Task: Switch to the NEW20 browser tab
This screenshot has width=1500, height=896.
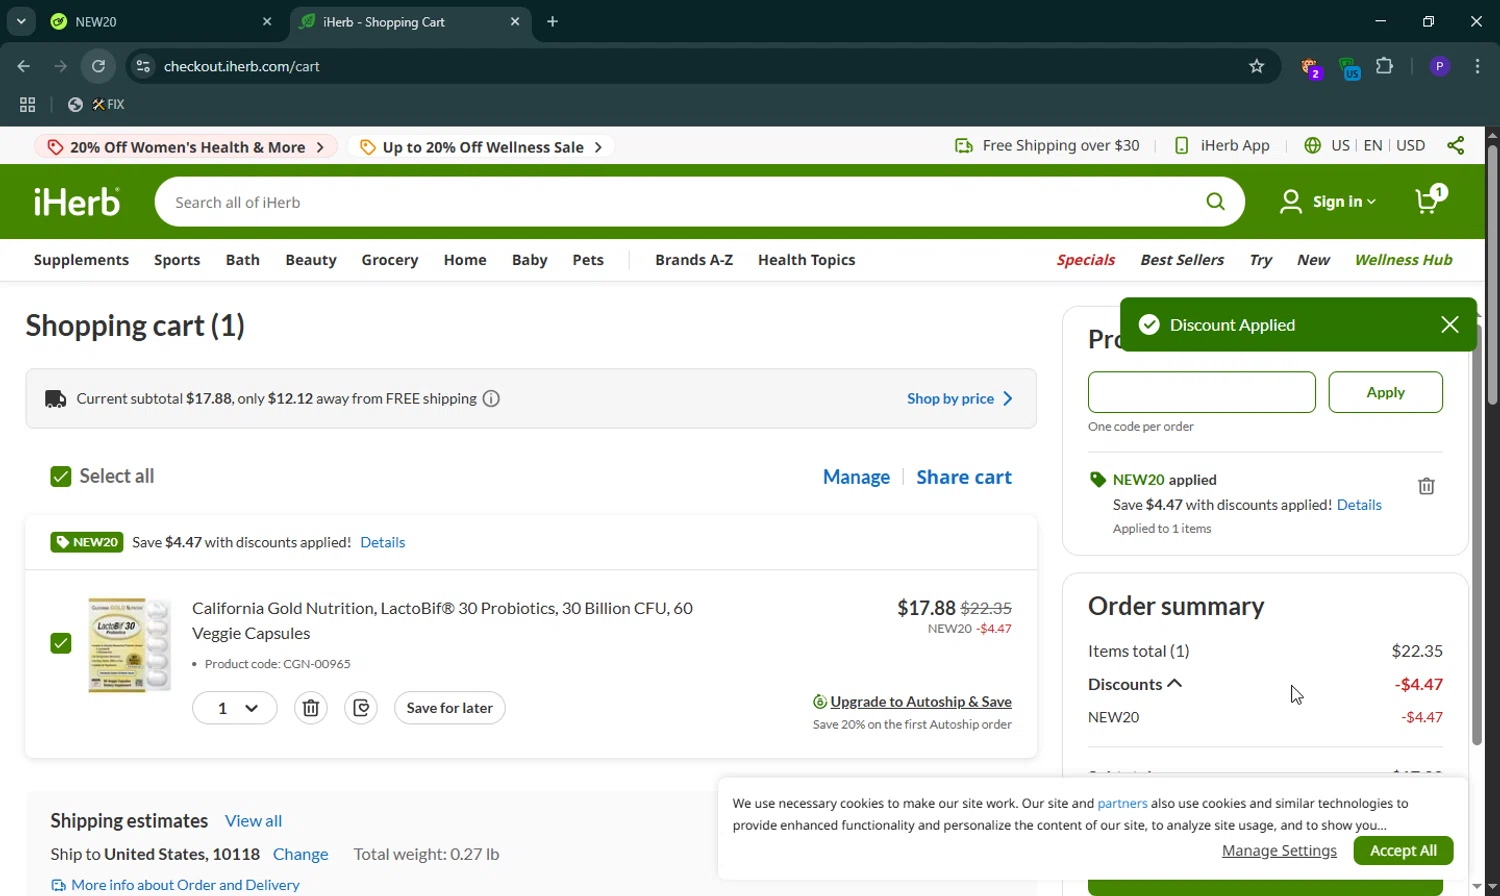Action: point(161,21)
